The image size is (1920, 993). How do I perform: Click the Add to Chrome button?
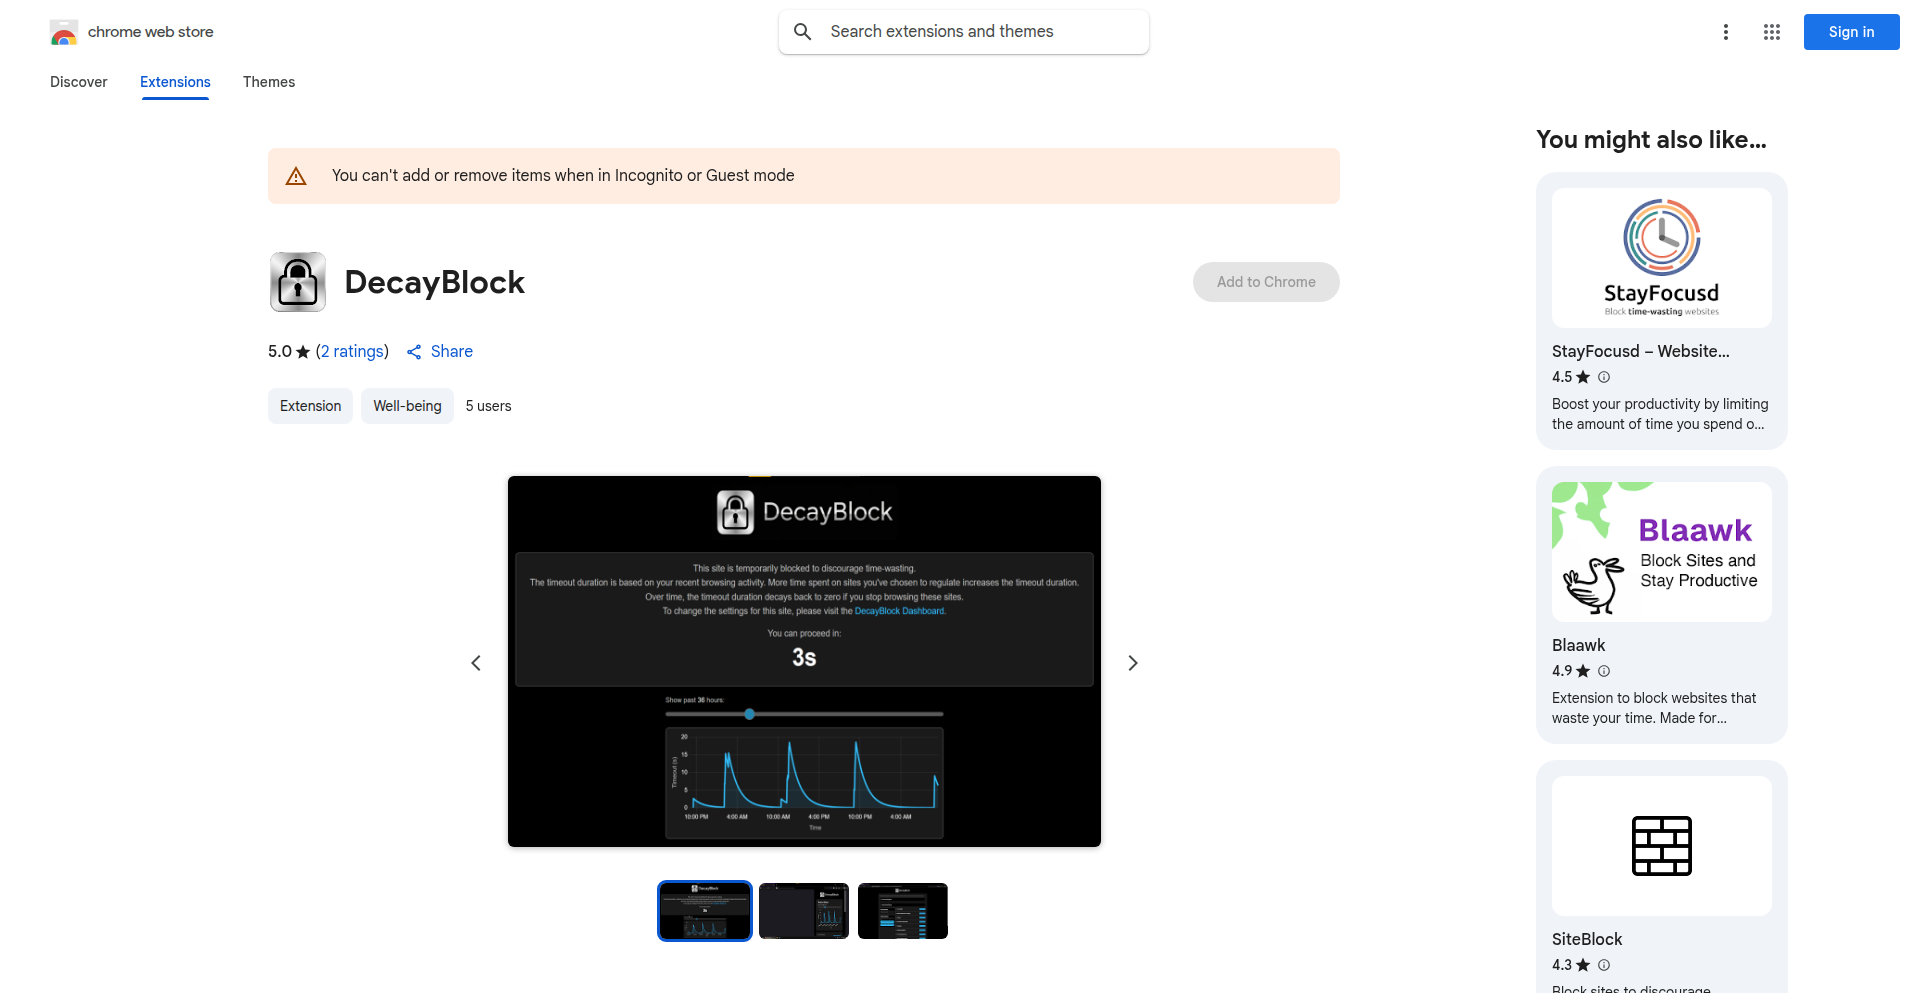tap(1266, 282)
